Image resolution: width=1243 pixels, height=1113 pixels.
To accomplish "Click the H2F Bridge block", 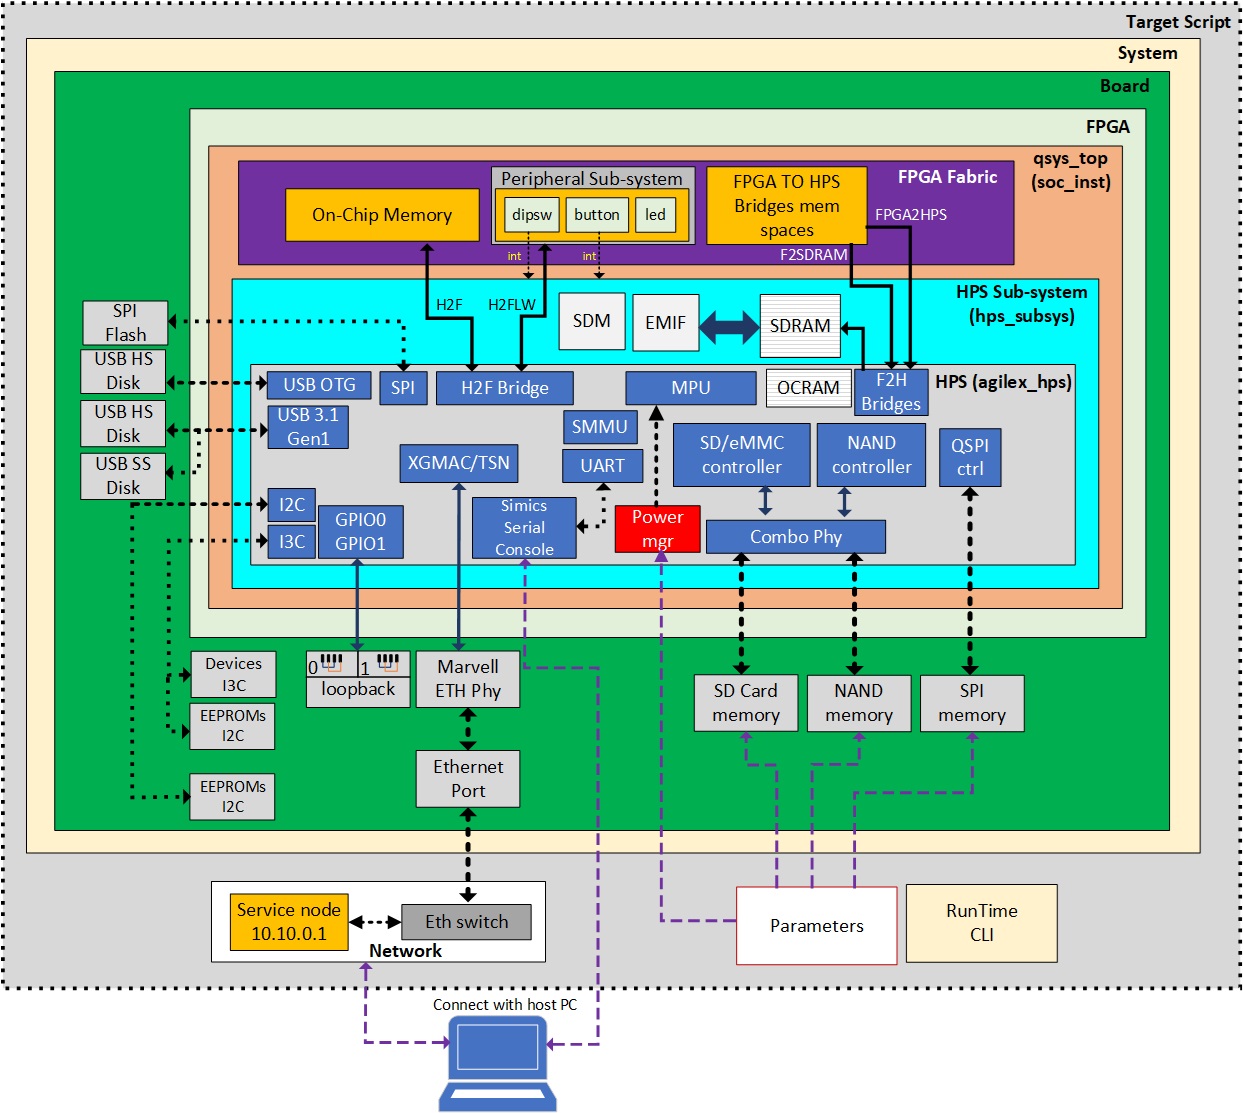I will [504, 388].
